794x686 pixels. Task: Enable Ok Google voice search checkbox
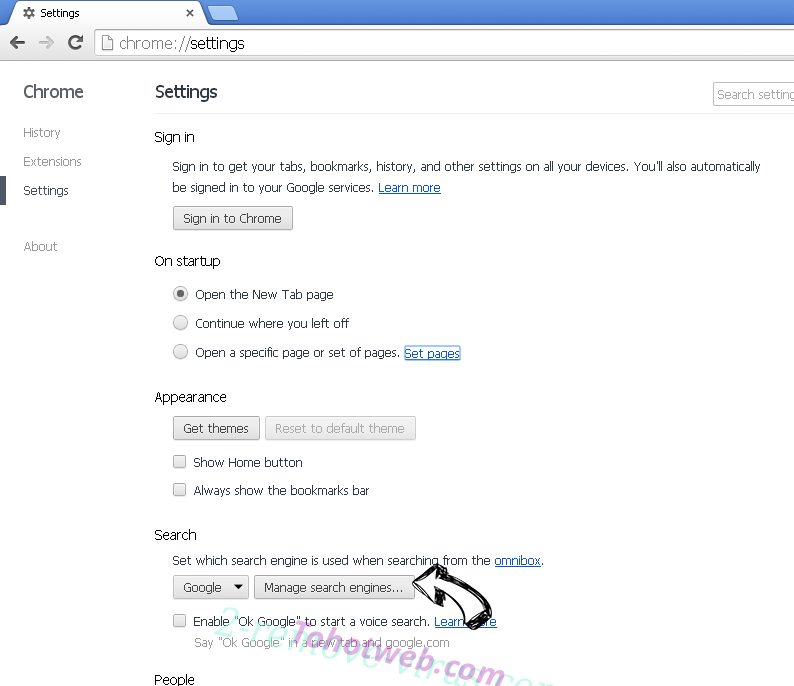click(179, 621)
